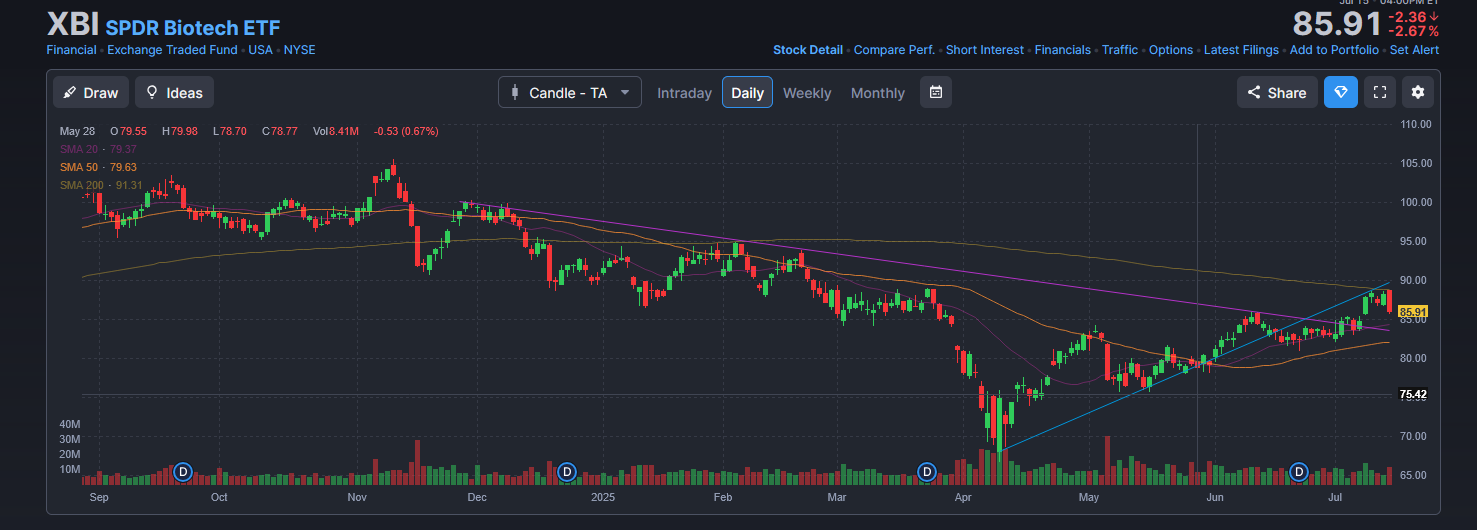Enter fullscreen chart mode

tap(1379, 93)
